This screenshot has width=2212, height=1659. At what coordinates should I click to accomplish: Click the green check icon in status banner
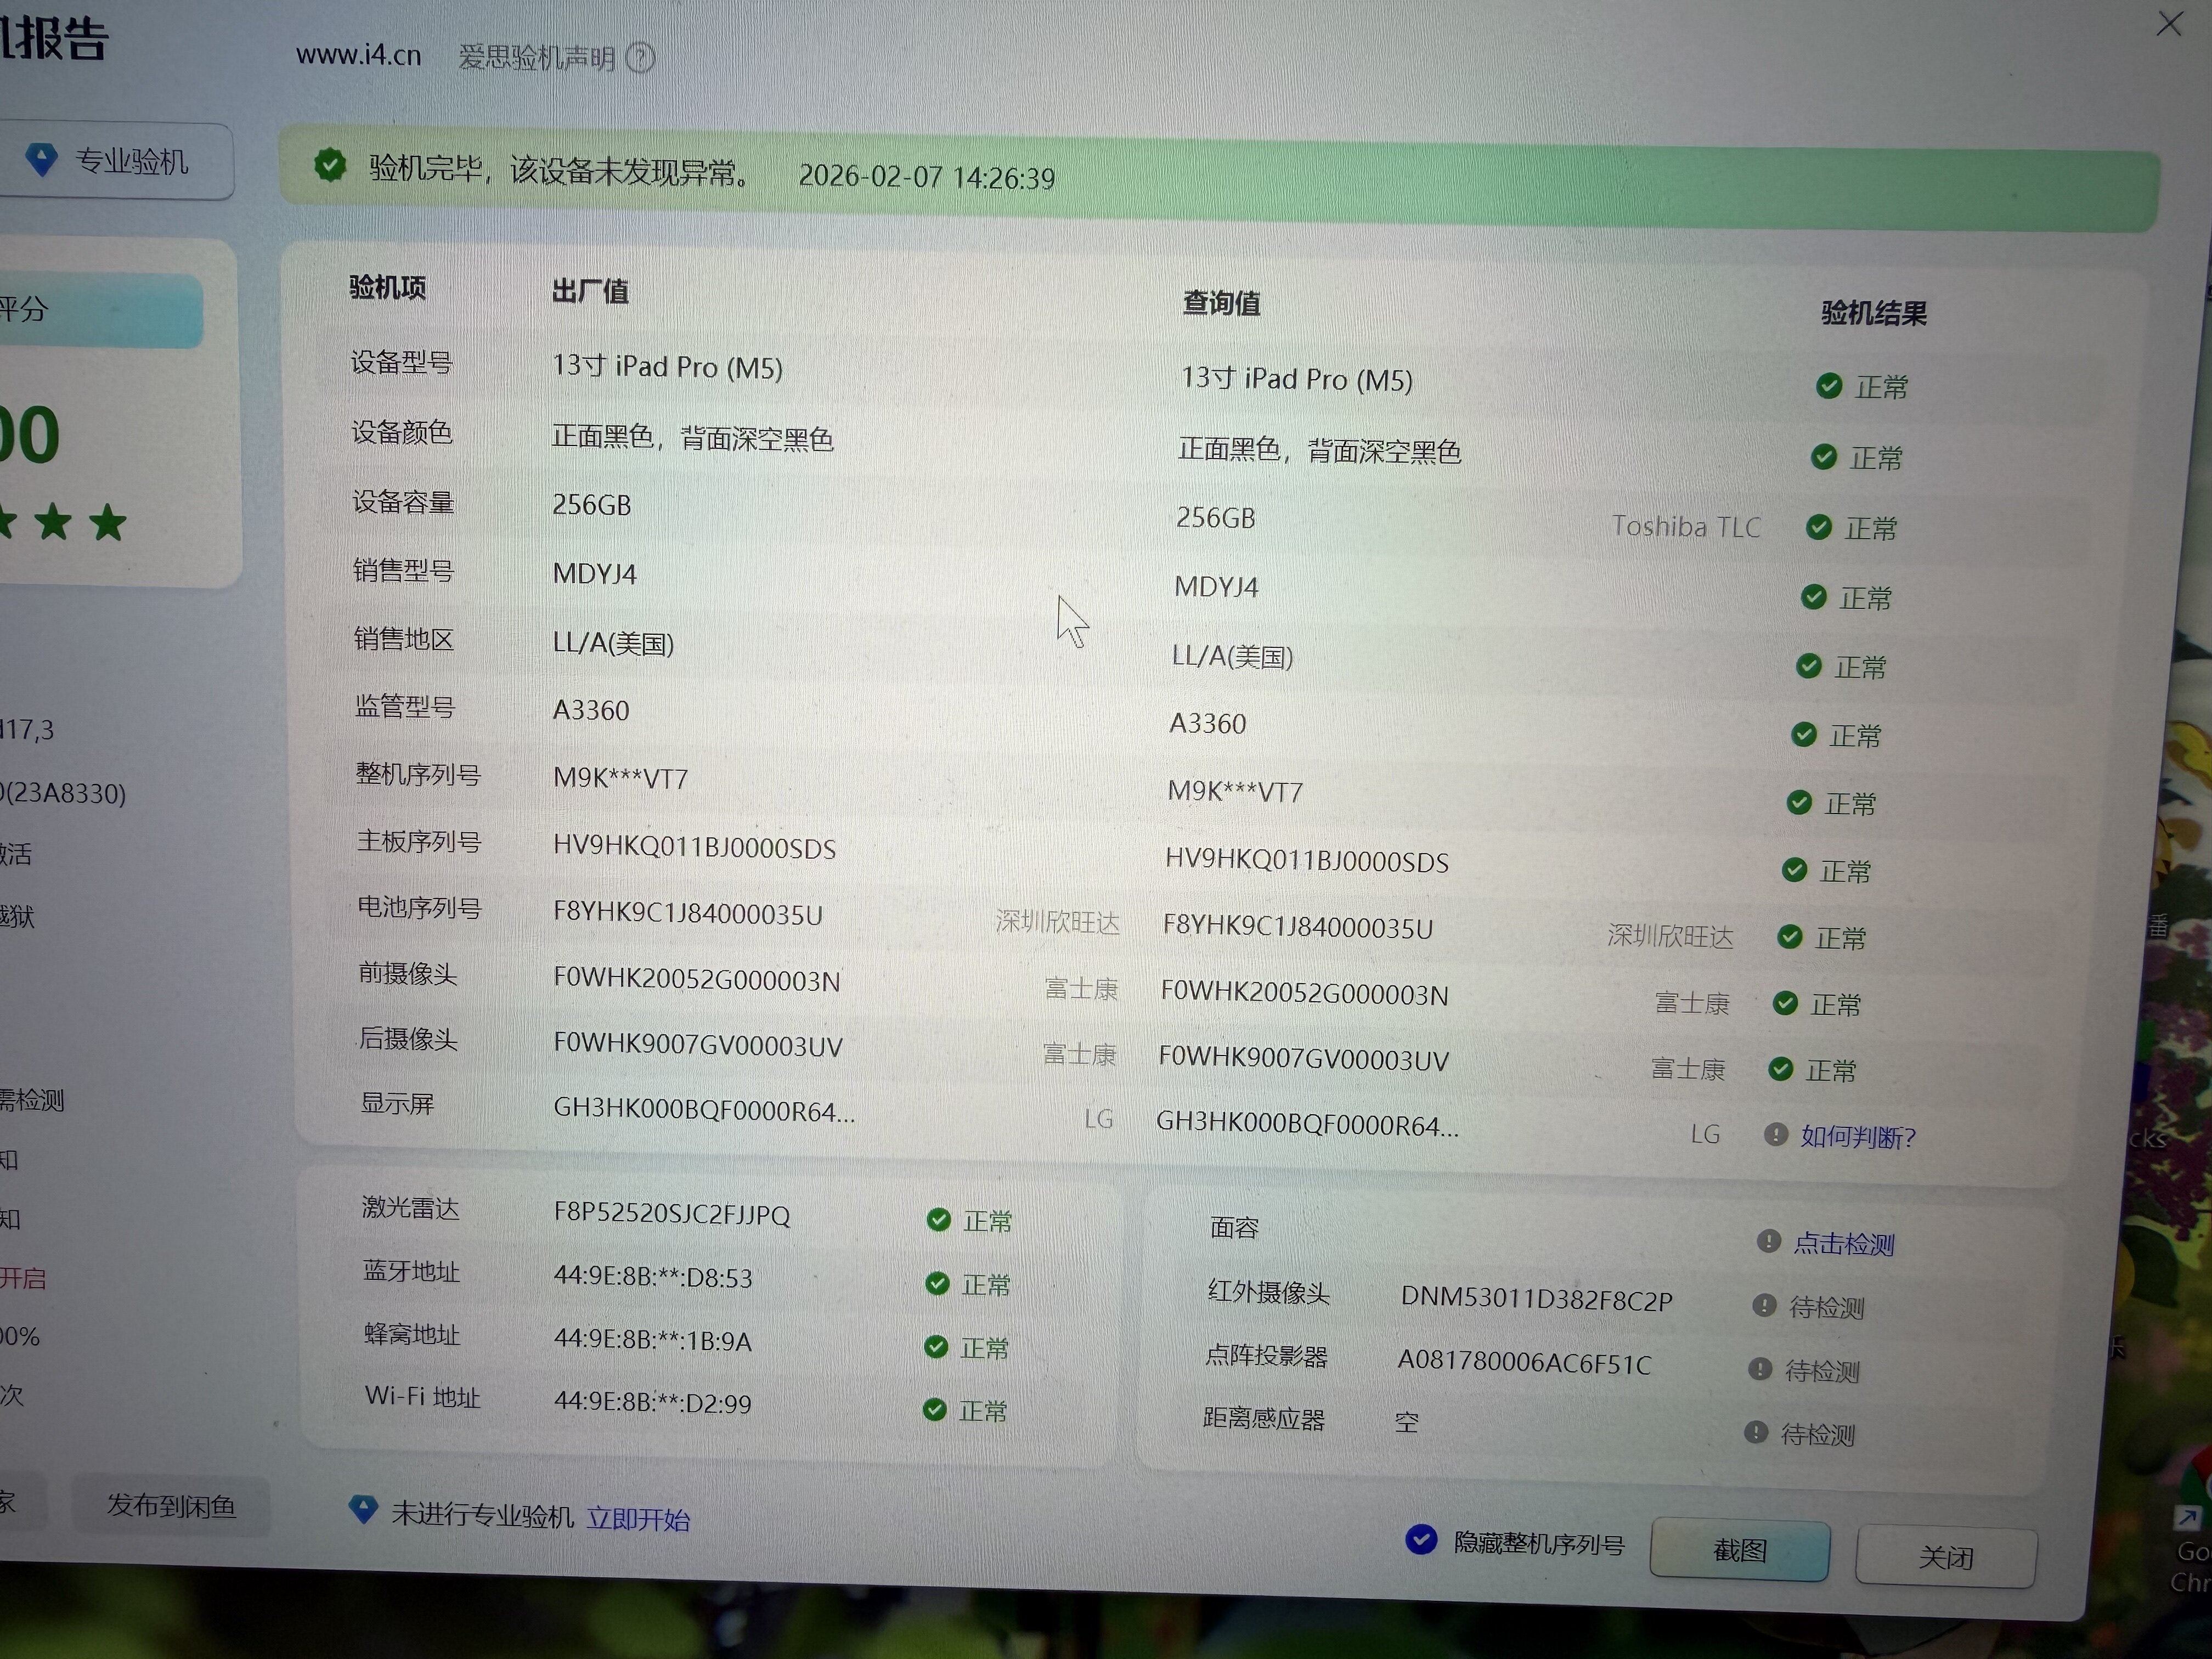[x=329, y=165]
